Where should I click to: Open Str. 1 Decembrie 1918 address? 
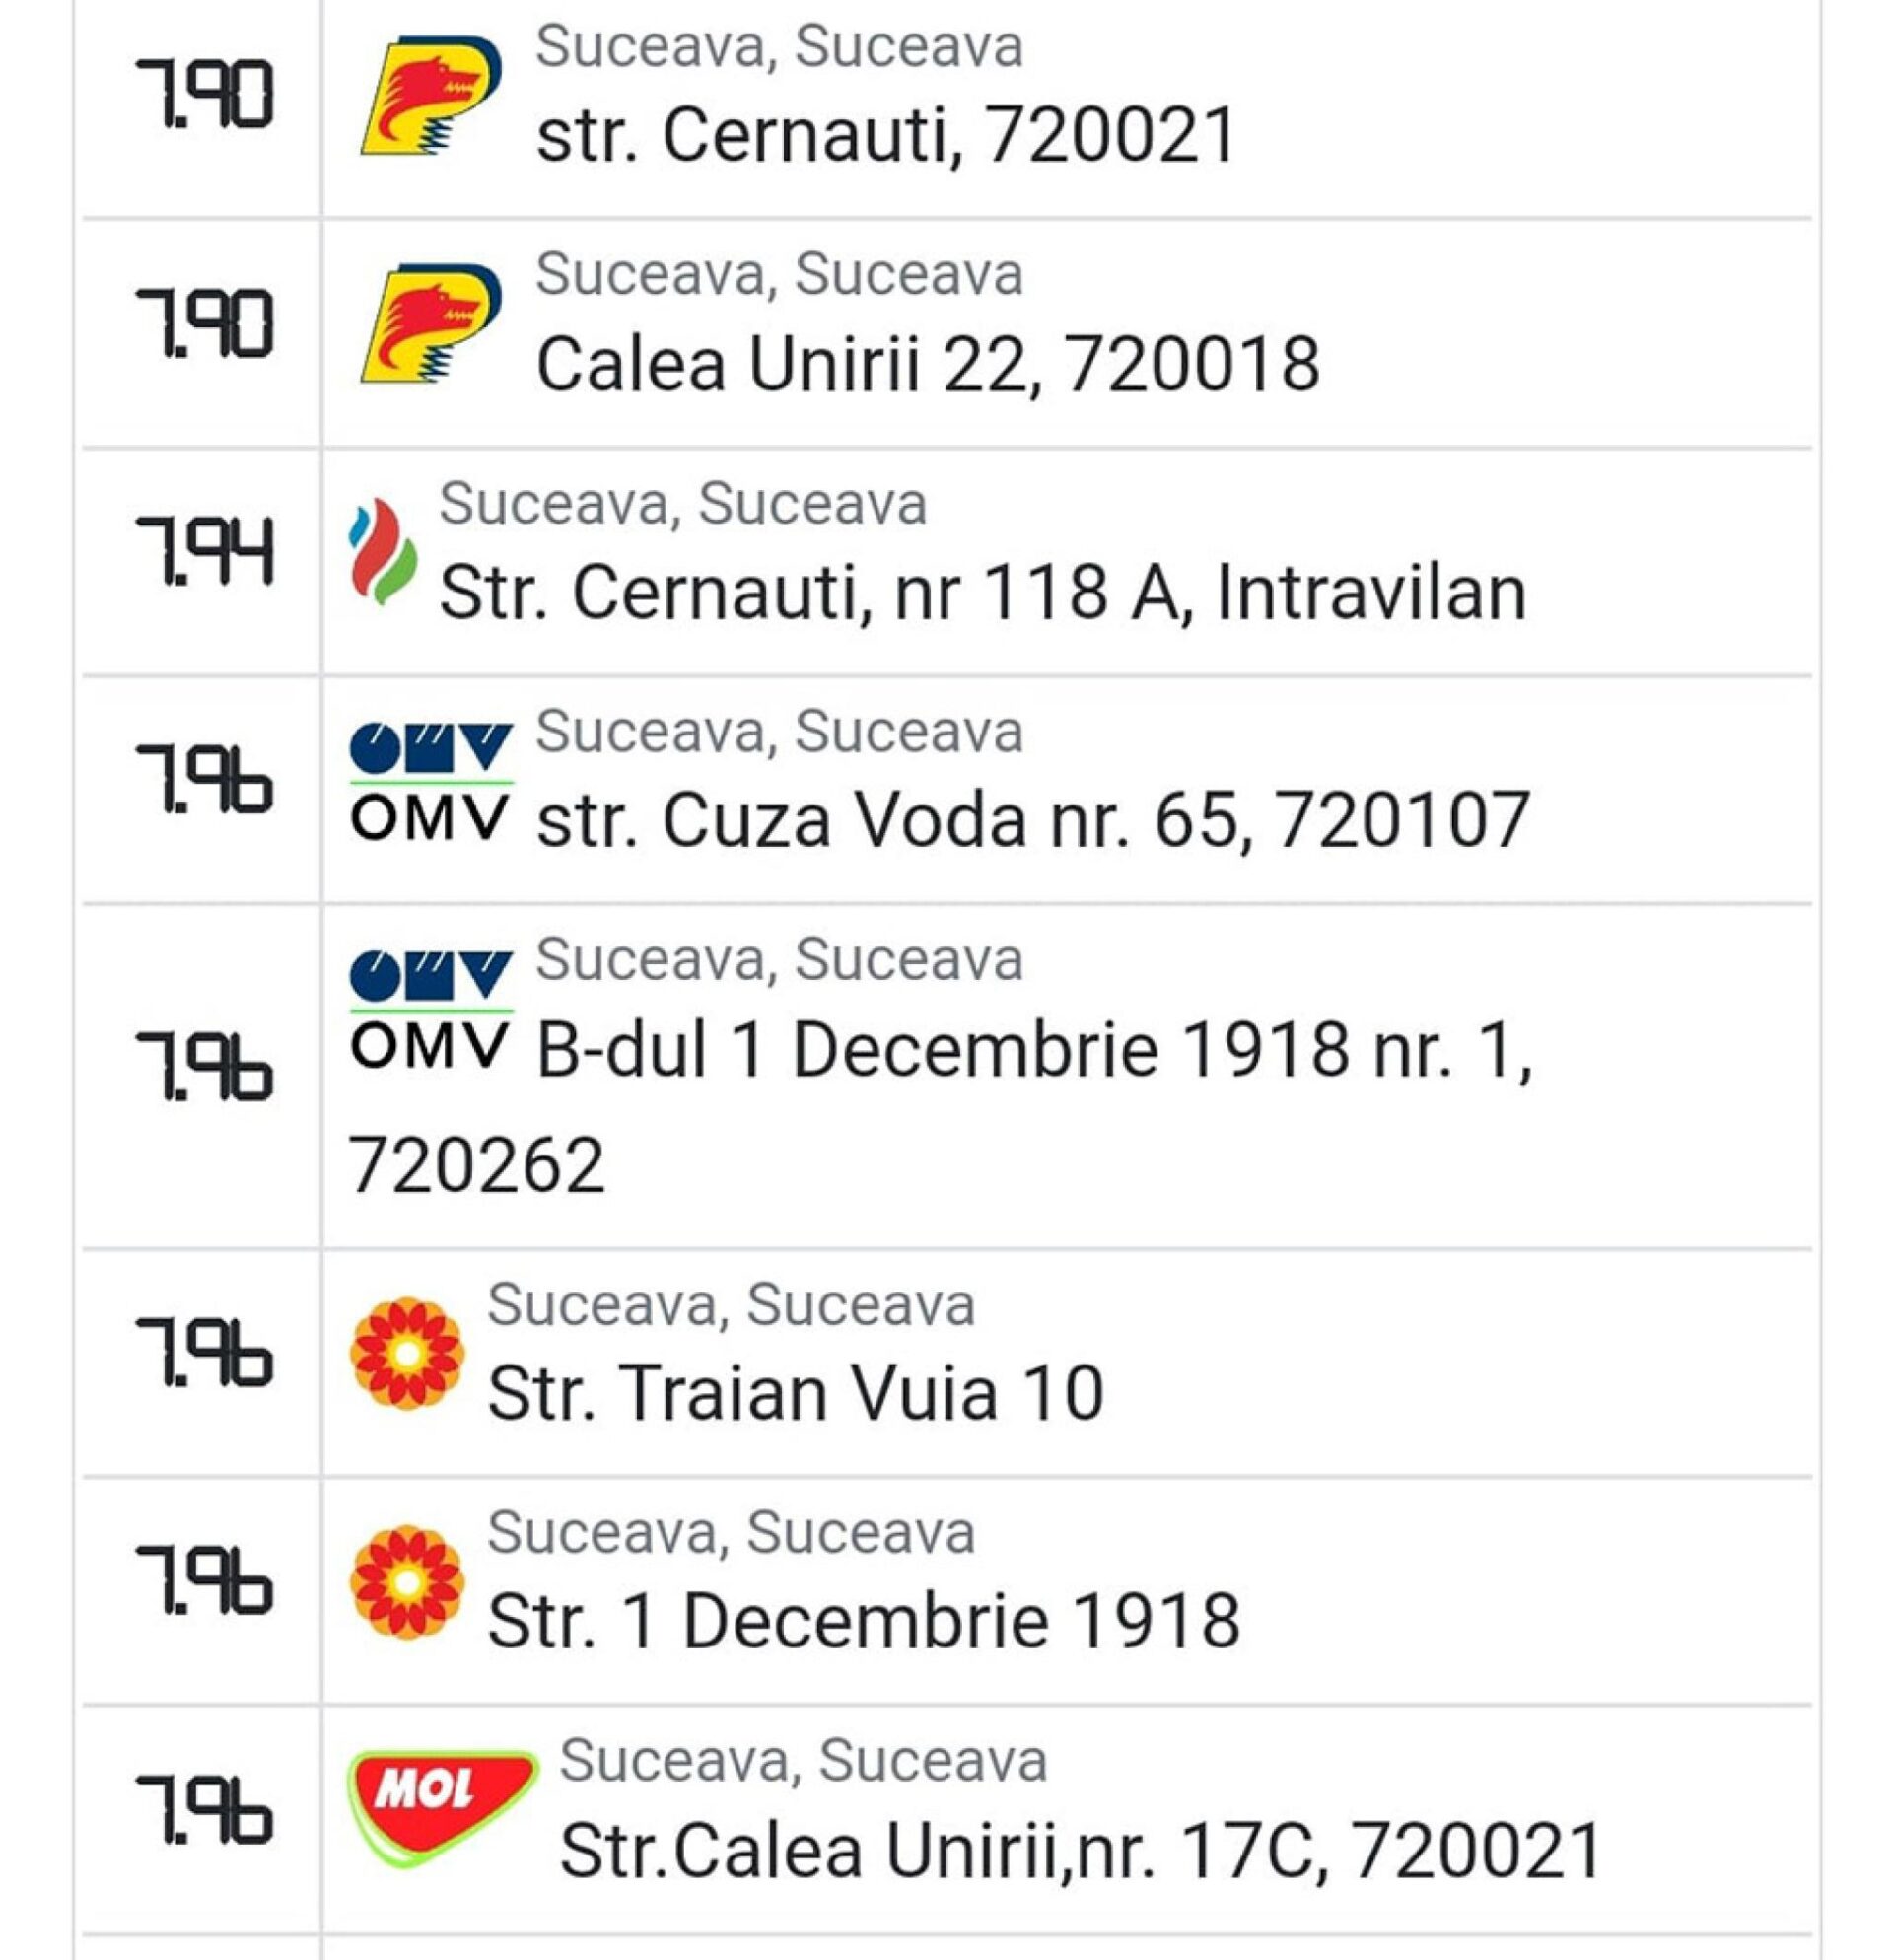tap(864, 1620)
